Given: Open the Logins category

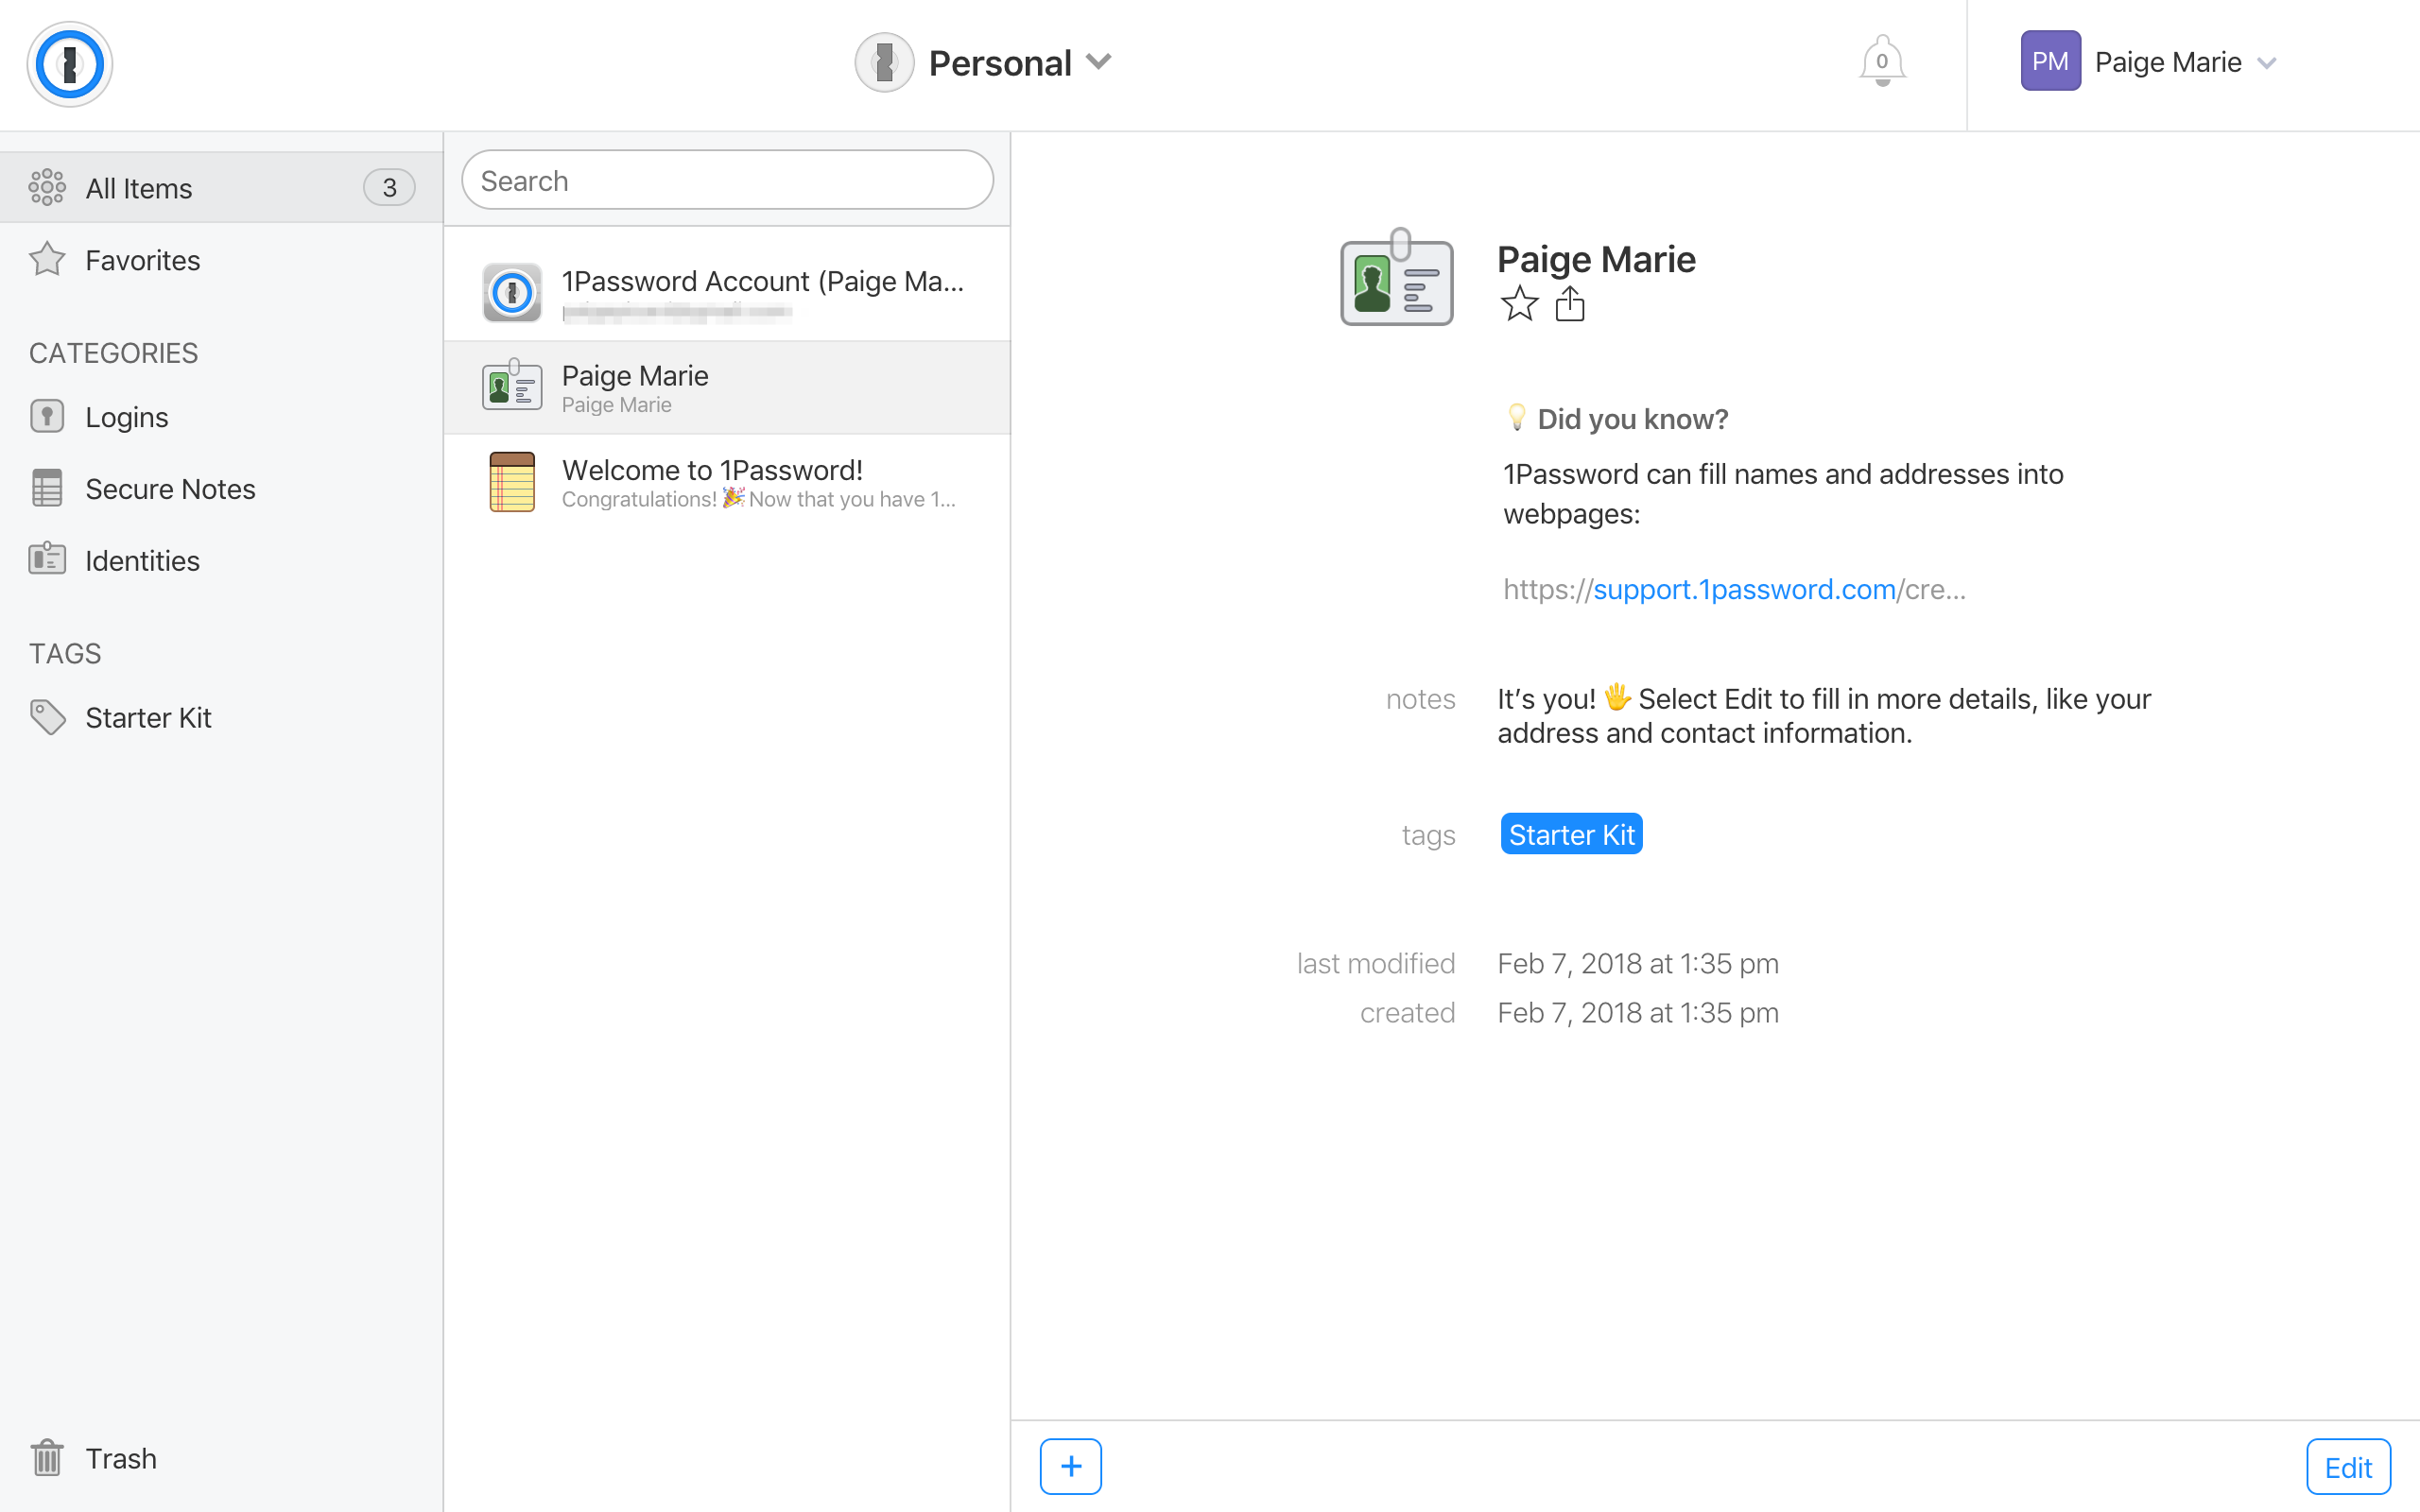Looking at the screenshot, I should pyautogui.click(x=126, y=416).
